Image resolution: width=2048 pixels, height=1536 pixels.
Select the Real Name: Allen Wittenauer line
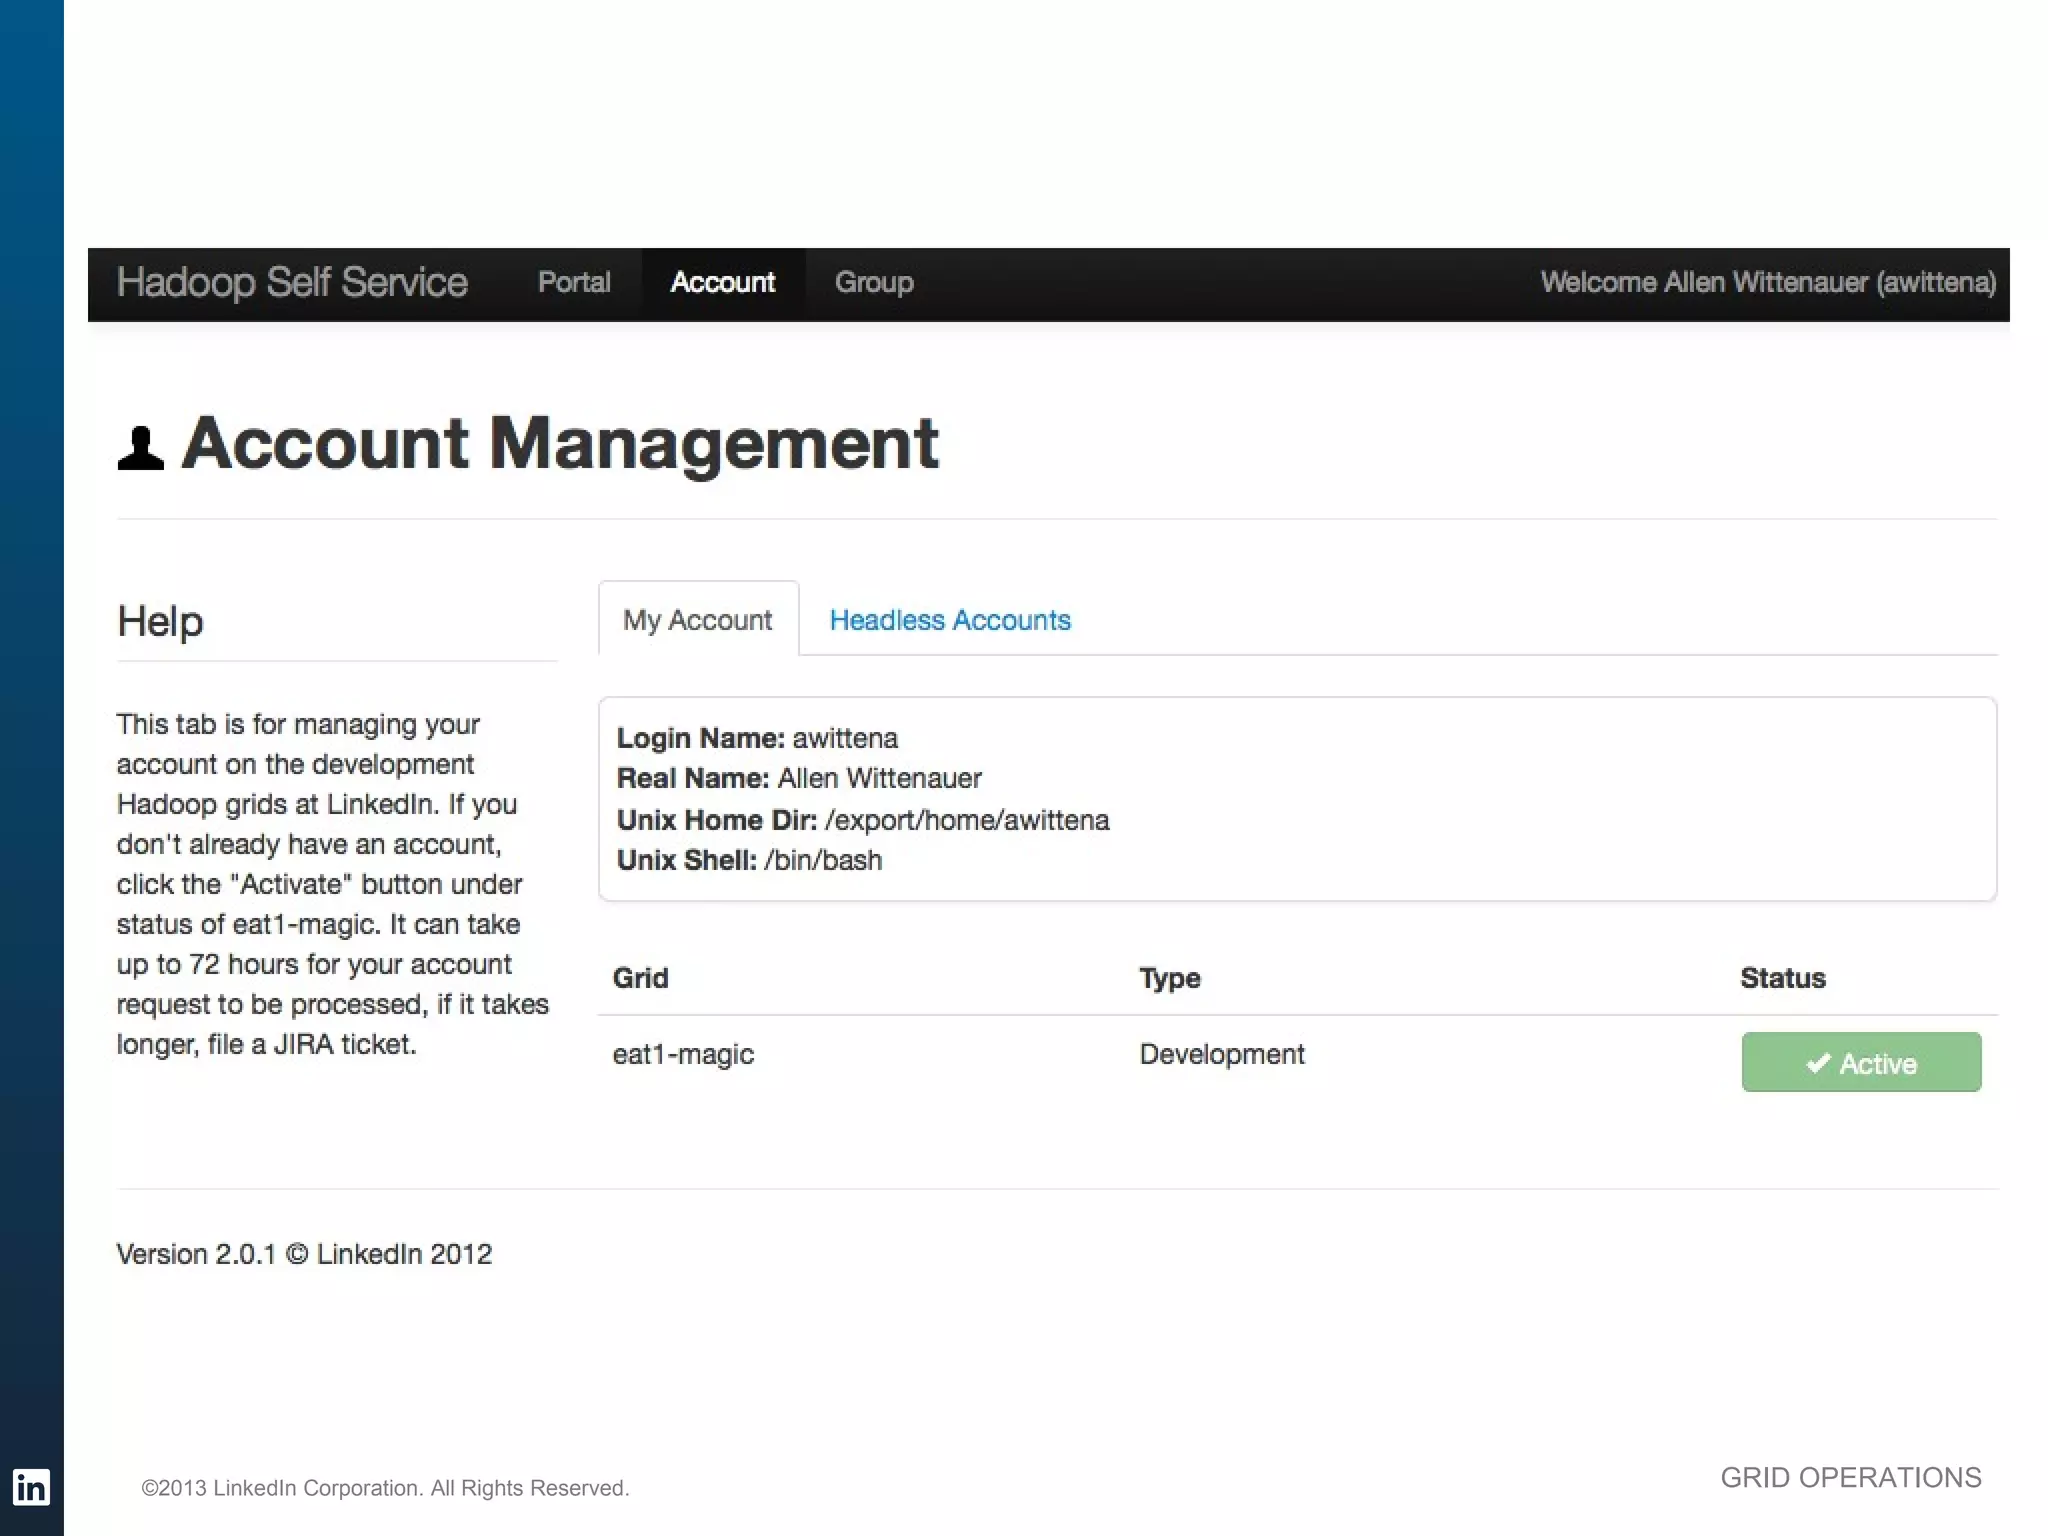(799, 778)
